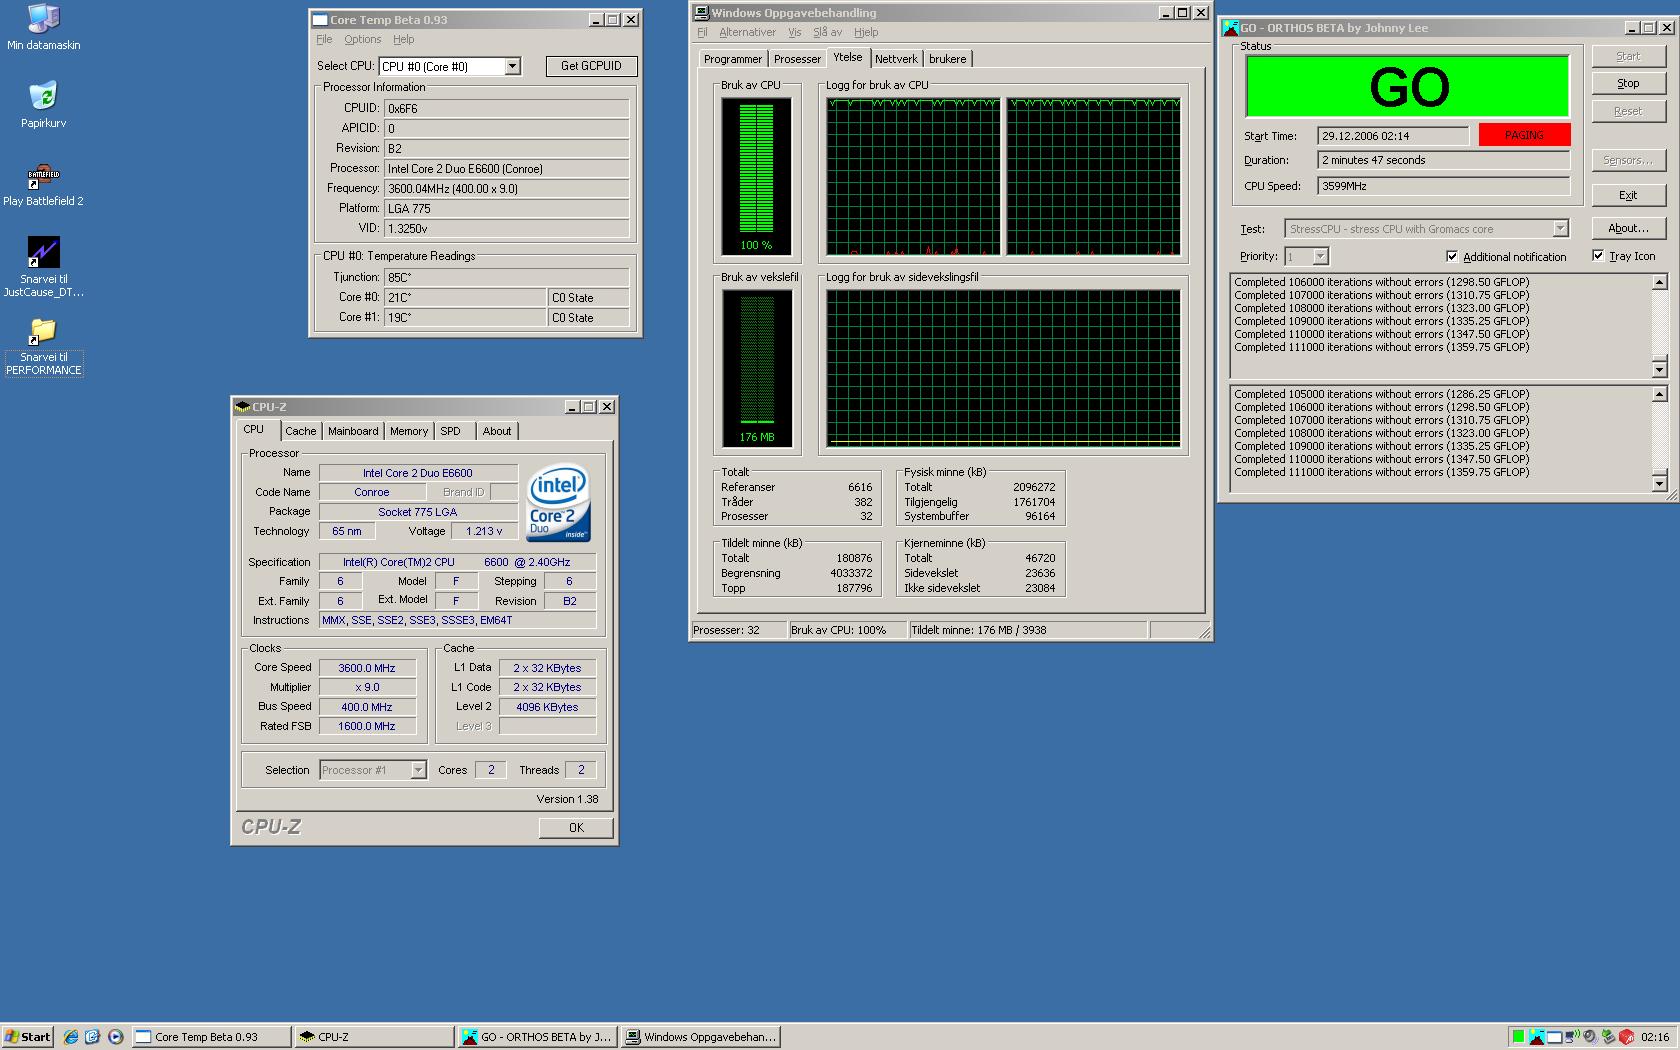Switch to the About tab in CPU-Z
The image size is (1680, 1050).
click(497, 431)
